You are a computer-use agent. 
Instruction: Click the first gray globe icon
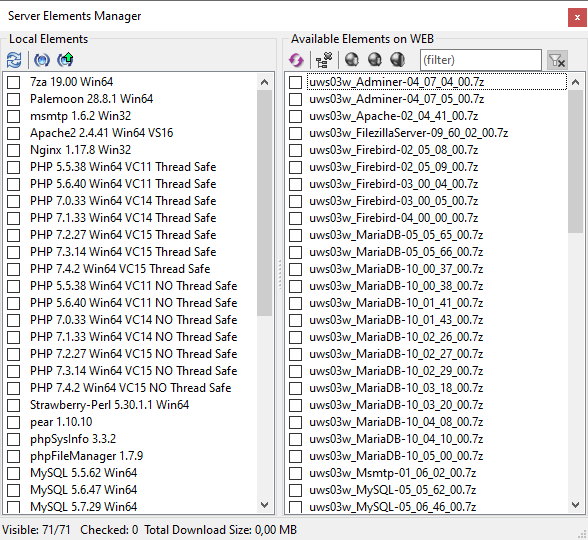[x=352, y=59]
